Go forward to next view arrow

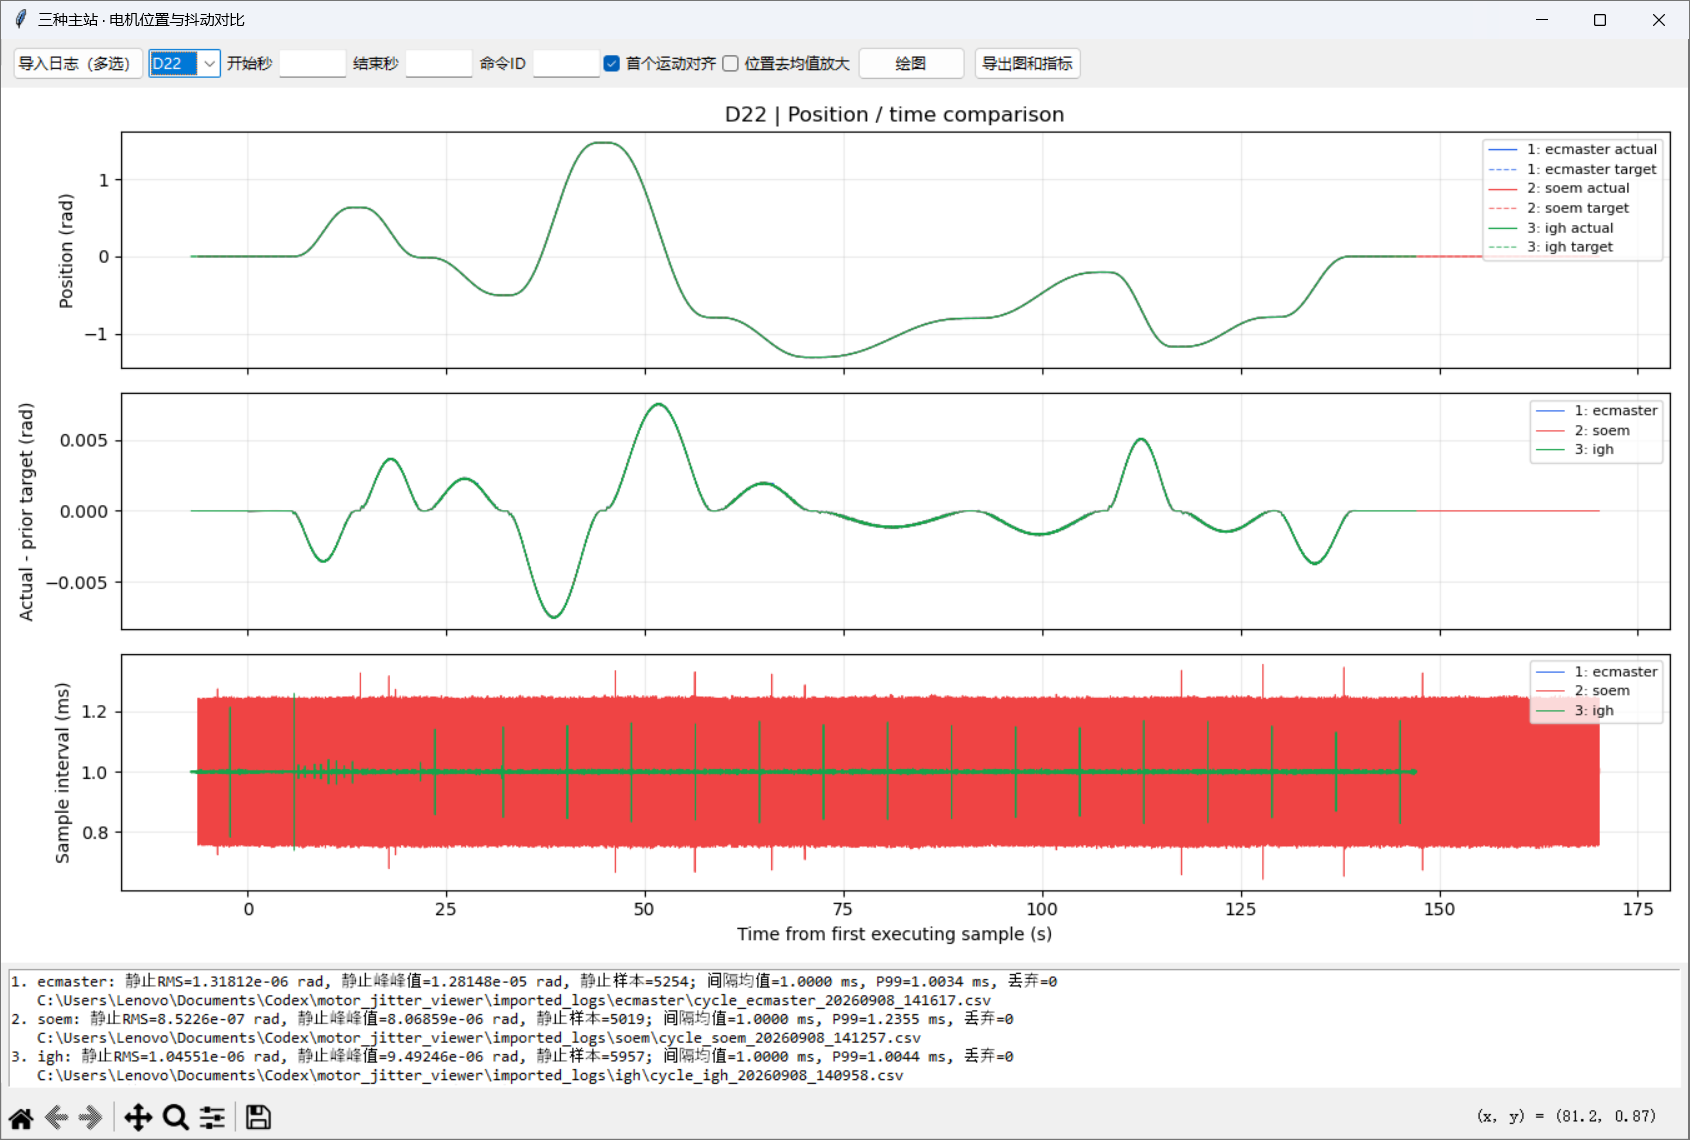coord(91,1118)
